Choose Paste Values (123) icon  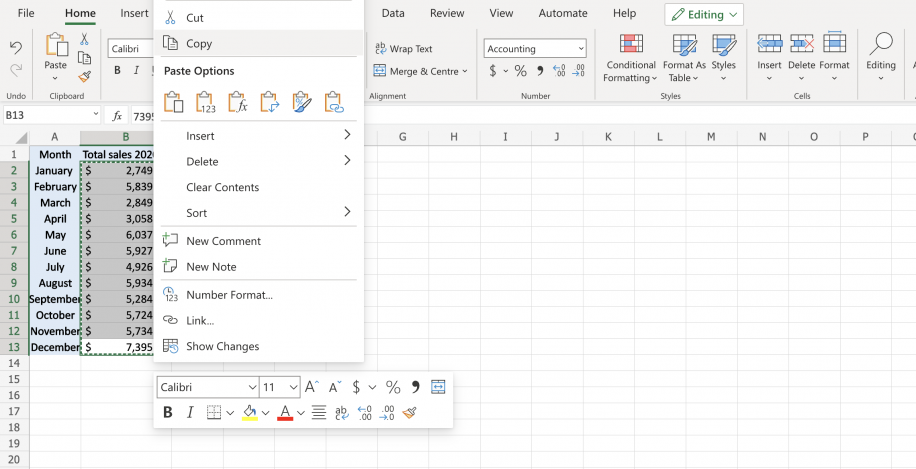coord(206,102)
